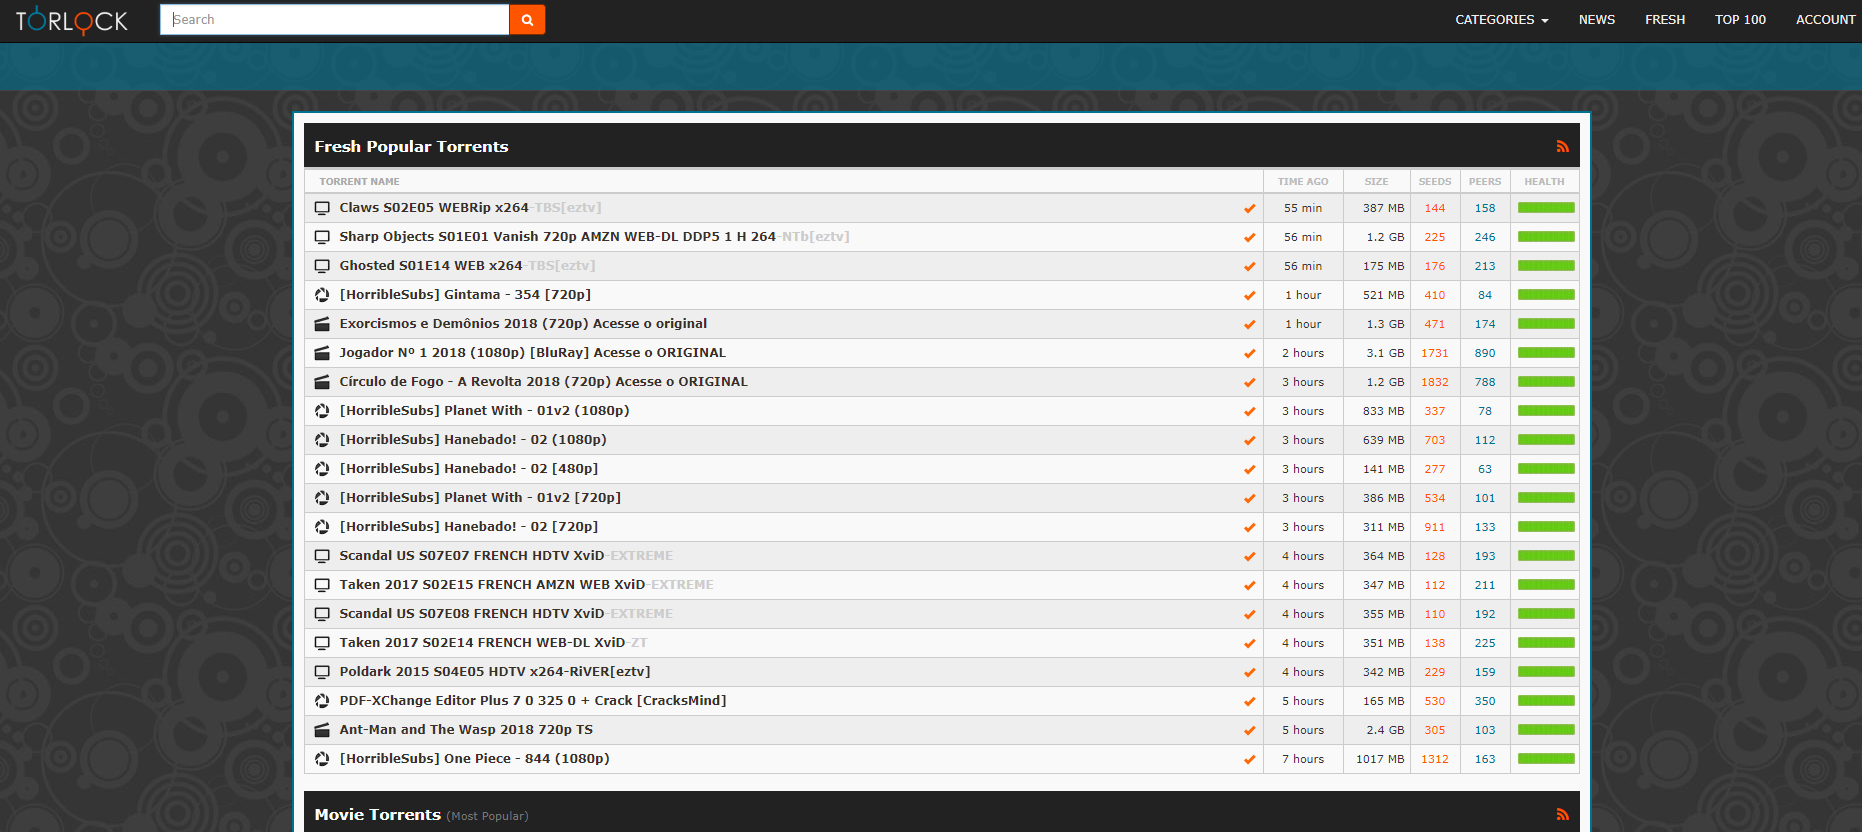1862x832 pixels.
Task: Sort by Time Ago column header
Action: tap(1303, 182)
